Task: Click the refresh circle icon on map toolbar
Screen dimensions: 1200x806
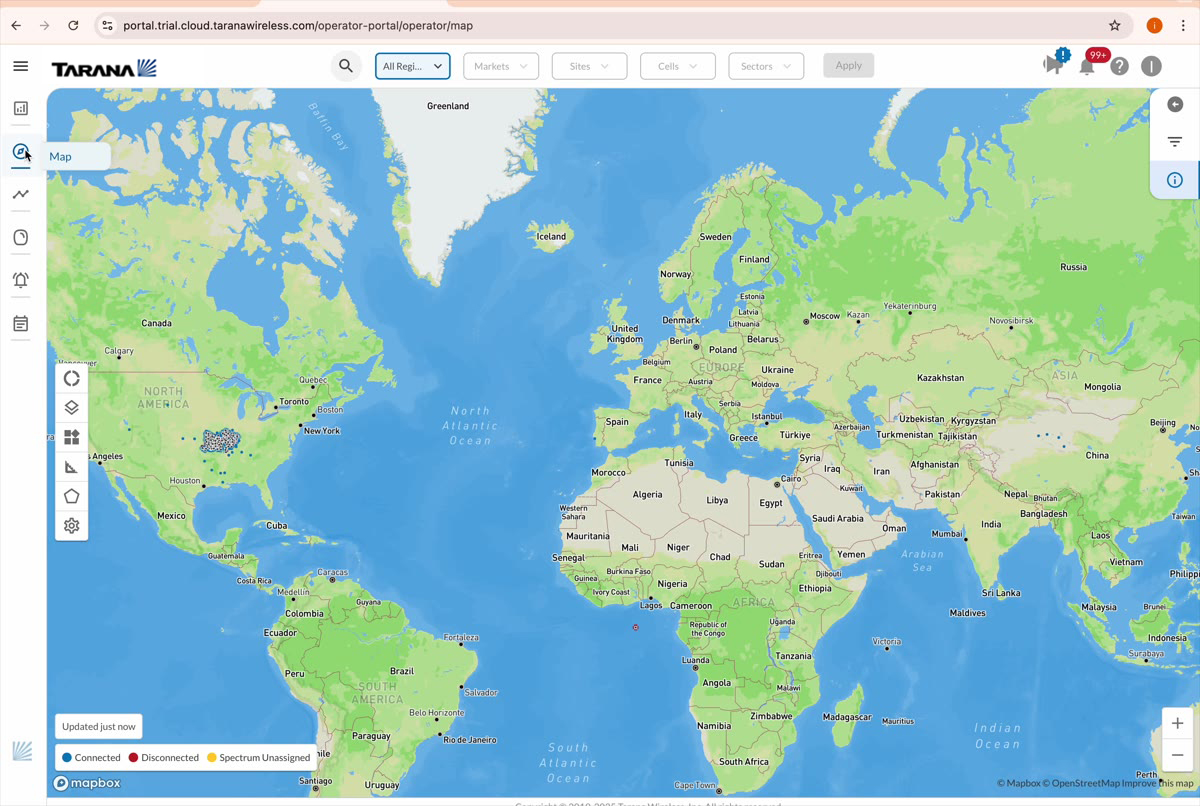Action: click(x=71, y=378)
